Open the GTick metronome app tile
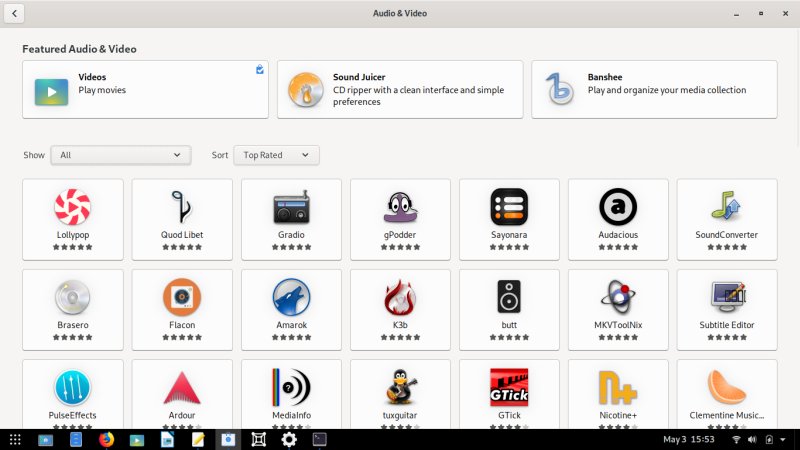This screenshot has height=450, width=800. (x=509, y=394)
